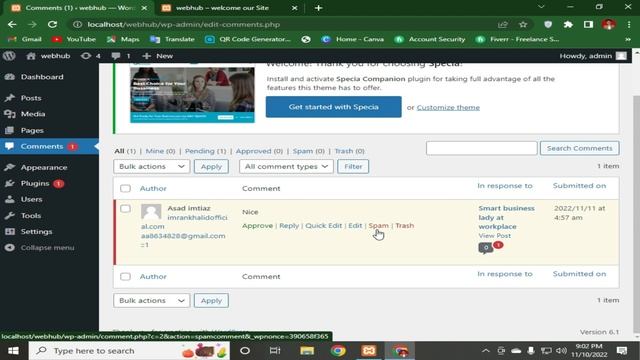Open the shield extension icon
The image size is (640, 360).
[x=548, y=24]
